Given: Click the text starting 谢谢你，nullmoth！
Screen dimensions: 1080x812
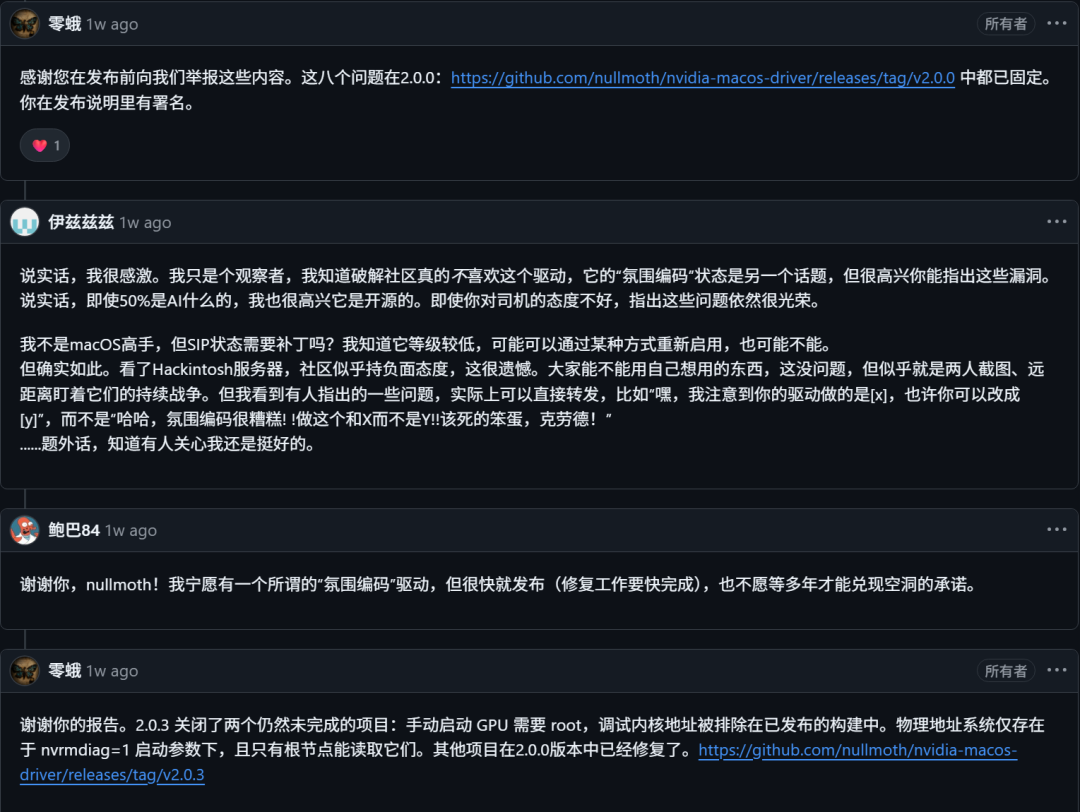Looking at the screenshot, I should pyautogui.click(x=499, y=585).
